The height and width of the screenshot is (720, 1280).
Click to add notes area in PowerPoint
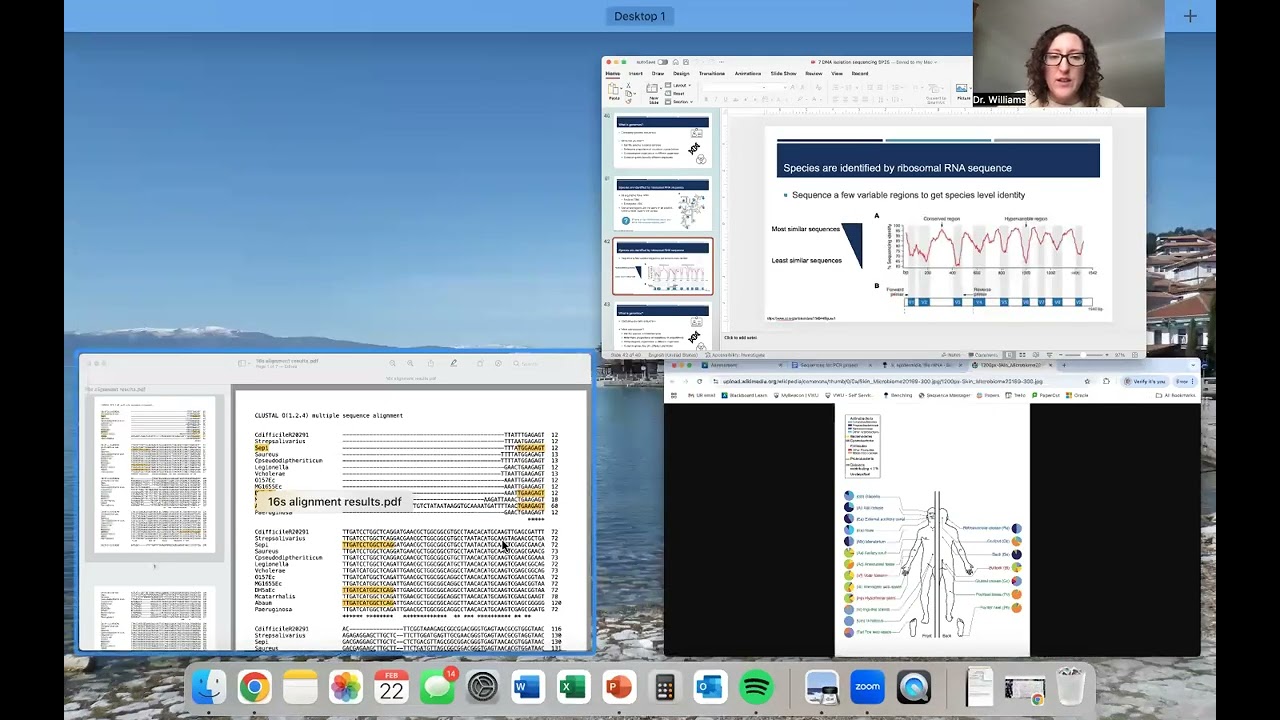[741, 338]
